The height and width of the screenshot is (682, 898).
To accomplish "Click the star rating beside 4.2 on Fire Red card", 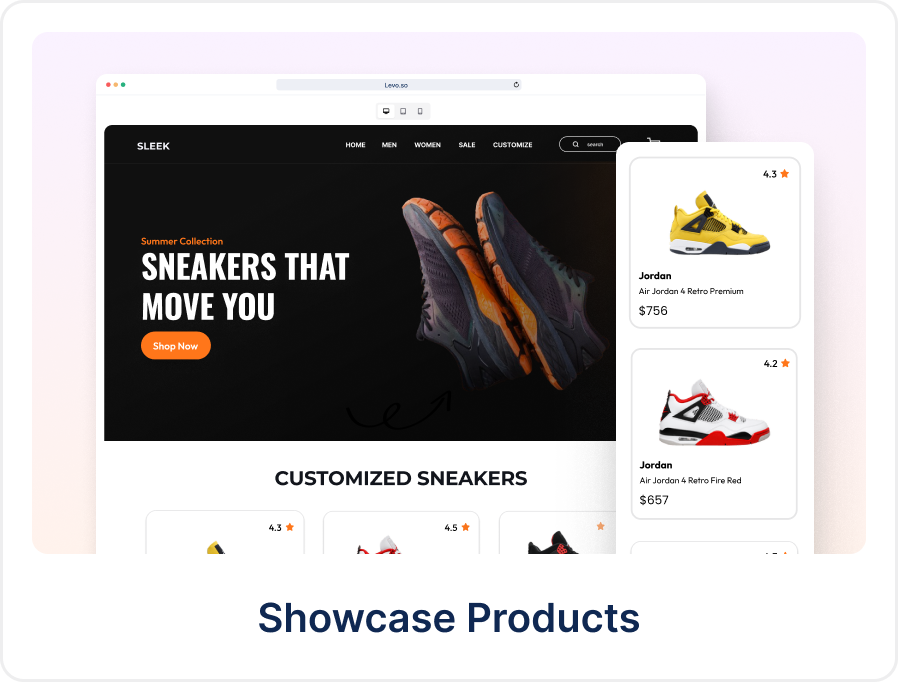I will click(x=785, y=363).
